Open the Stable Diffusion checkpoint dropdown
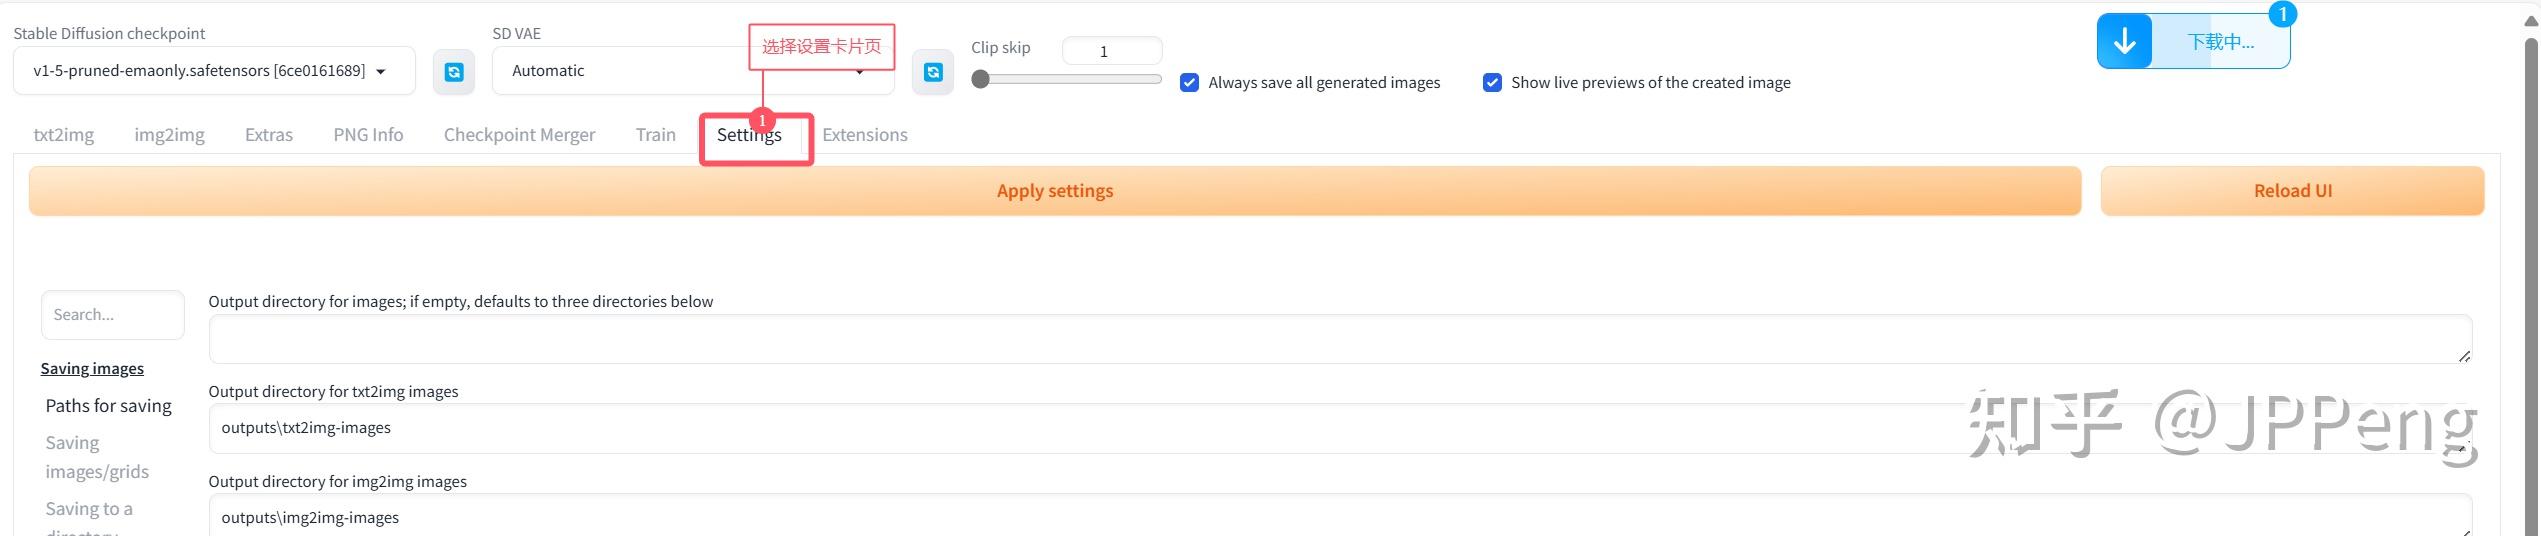 (213, 71)
